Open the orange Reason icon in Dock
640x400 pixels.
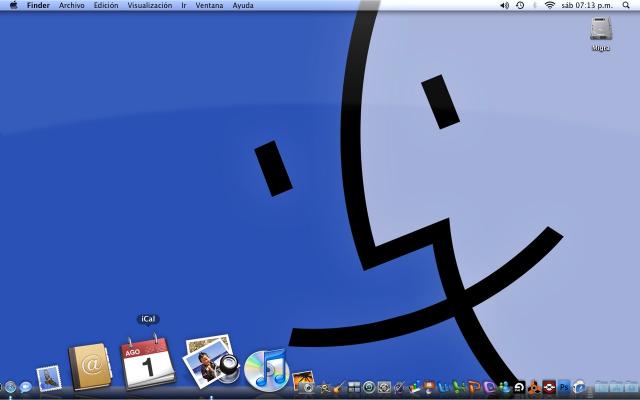point(534,388)
